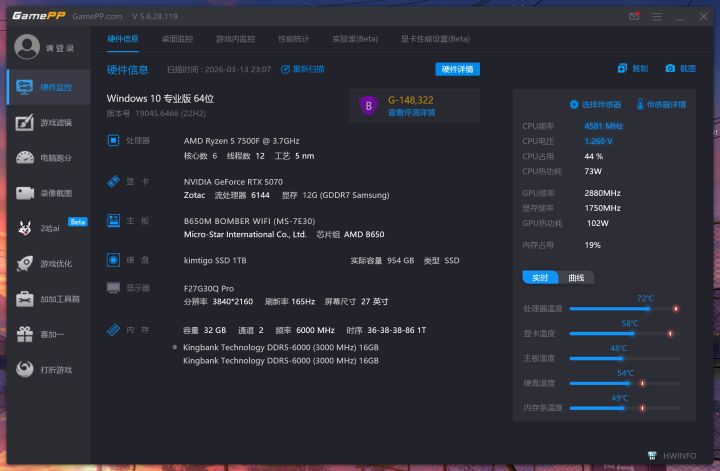This screenshot has width=720, height=471.
Task: Click the 选择传感器 gear icon
Action: 574,104
